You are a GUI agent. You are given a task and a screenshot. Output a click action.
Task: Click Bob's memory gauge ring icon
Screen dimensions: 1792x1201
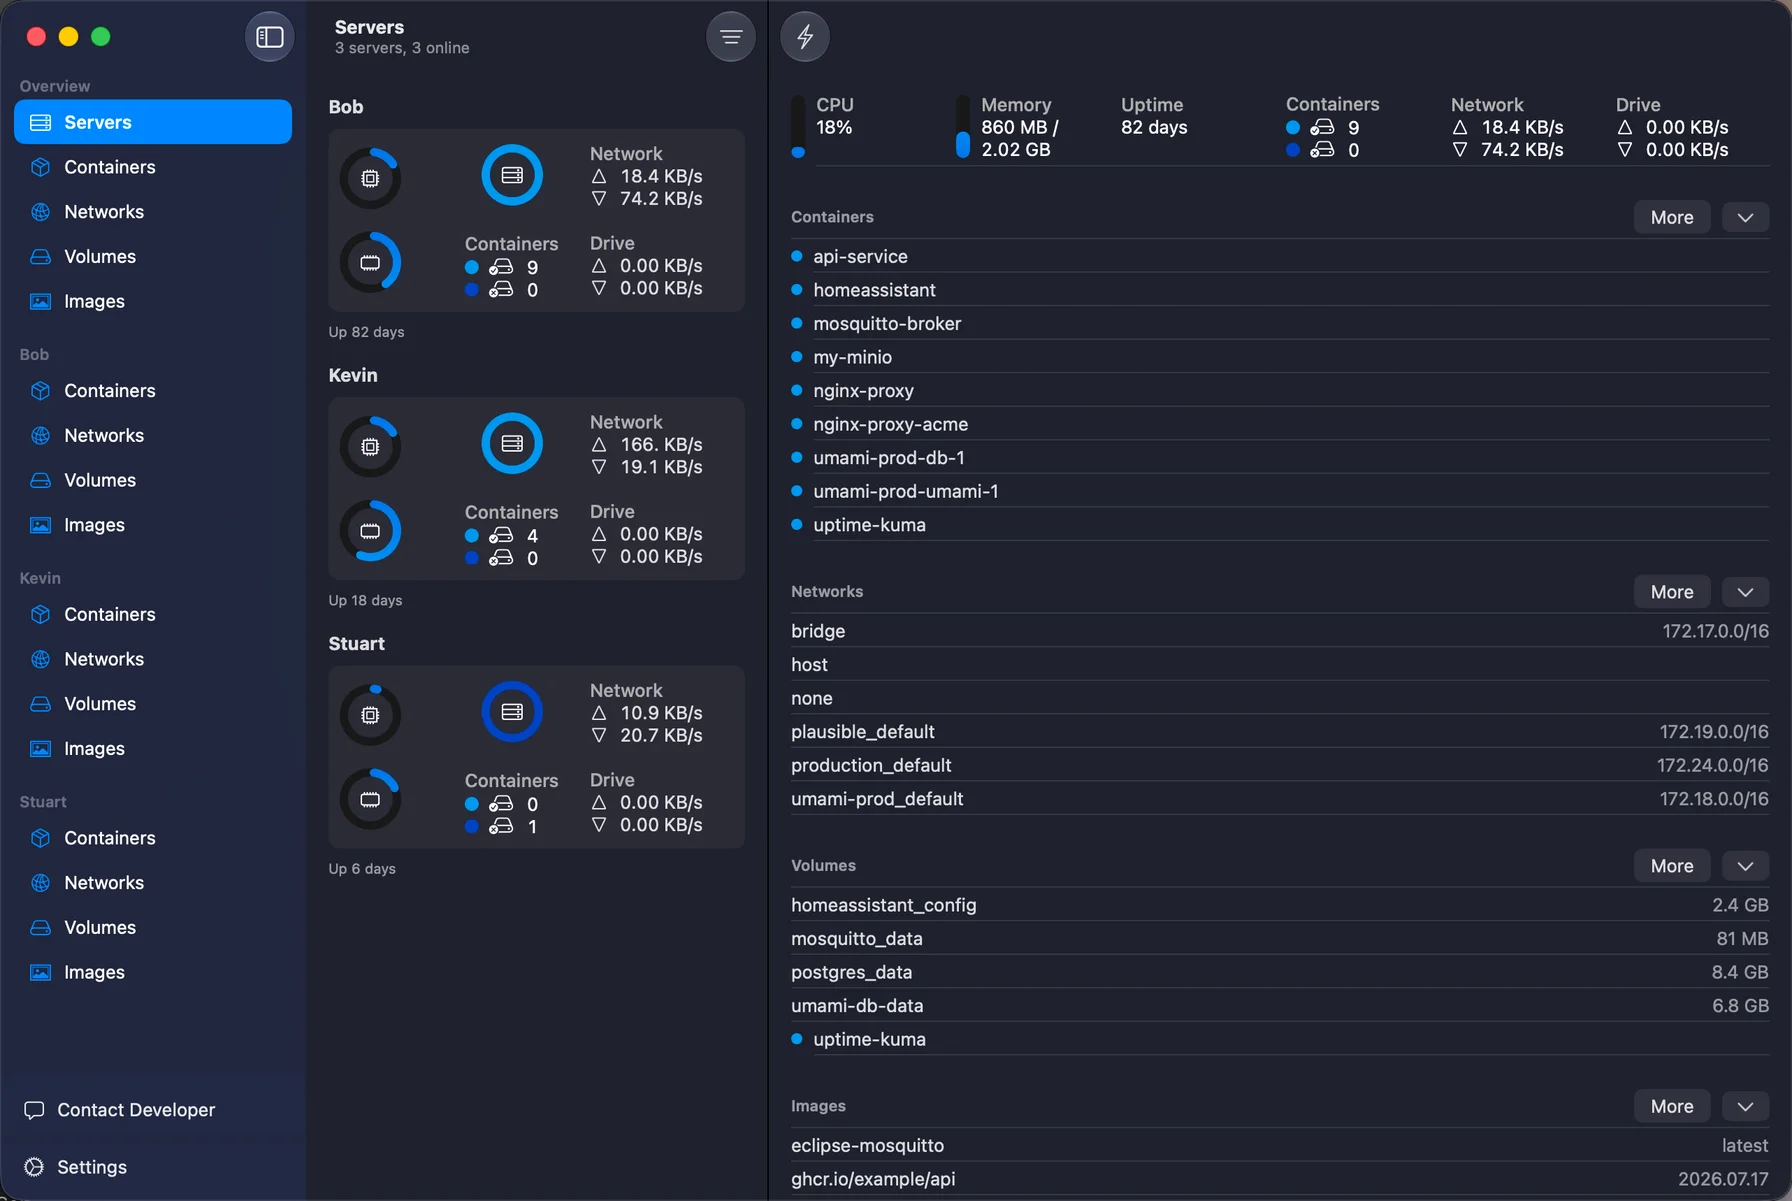pos(370,263)
